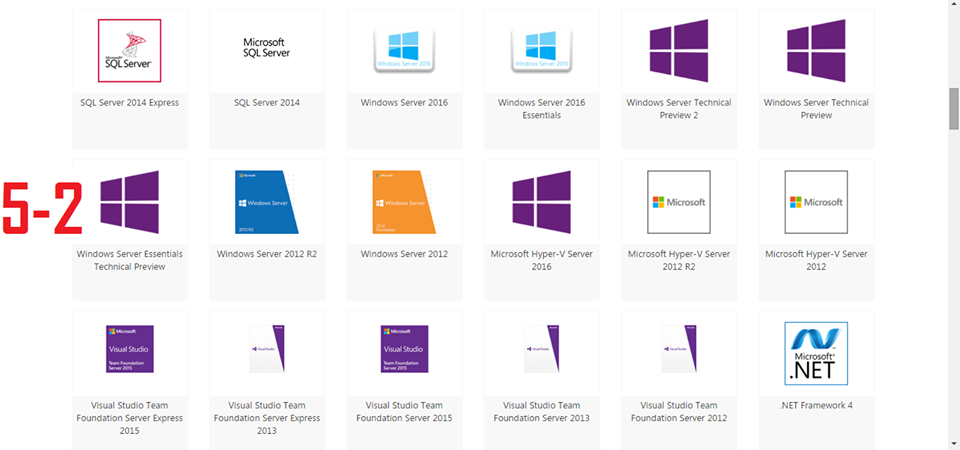Click the Windows Server Essentials Technical Preview label
The width and height of the screenshot is (960, 450).
pyautogui.click(x=130, y=260)
